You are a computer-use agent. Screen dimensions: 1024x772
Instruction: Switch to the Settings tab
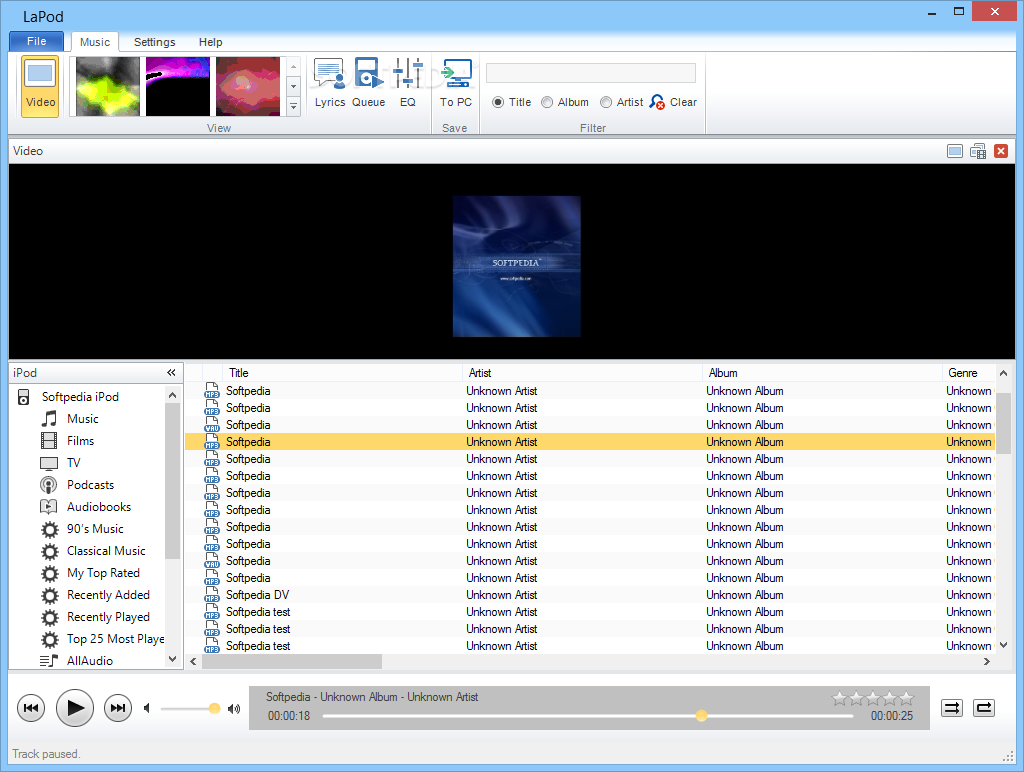pos(154,42)
